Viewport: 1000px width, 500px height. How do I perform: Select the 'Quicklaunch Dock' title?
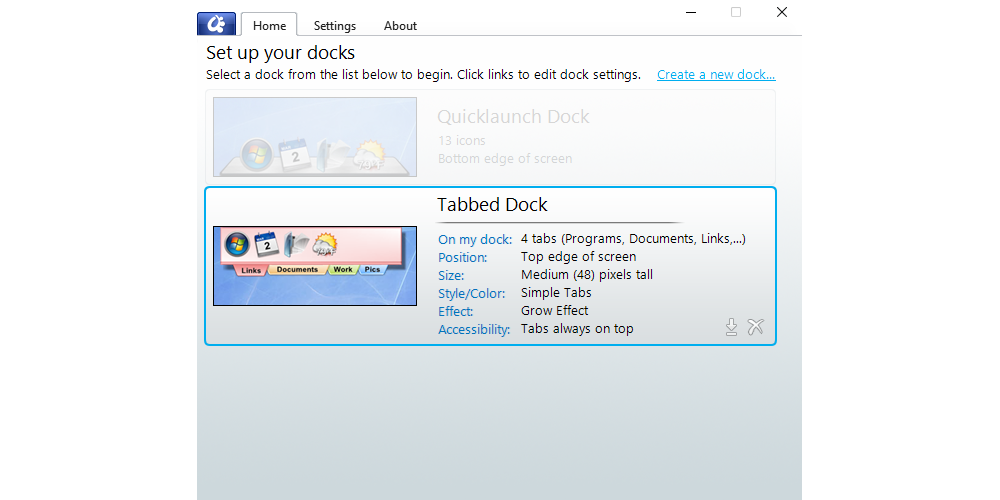pos(513,117)
